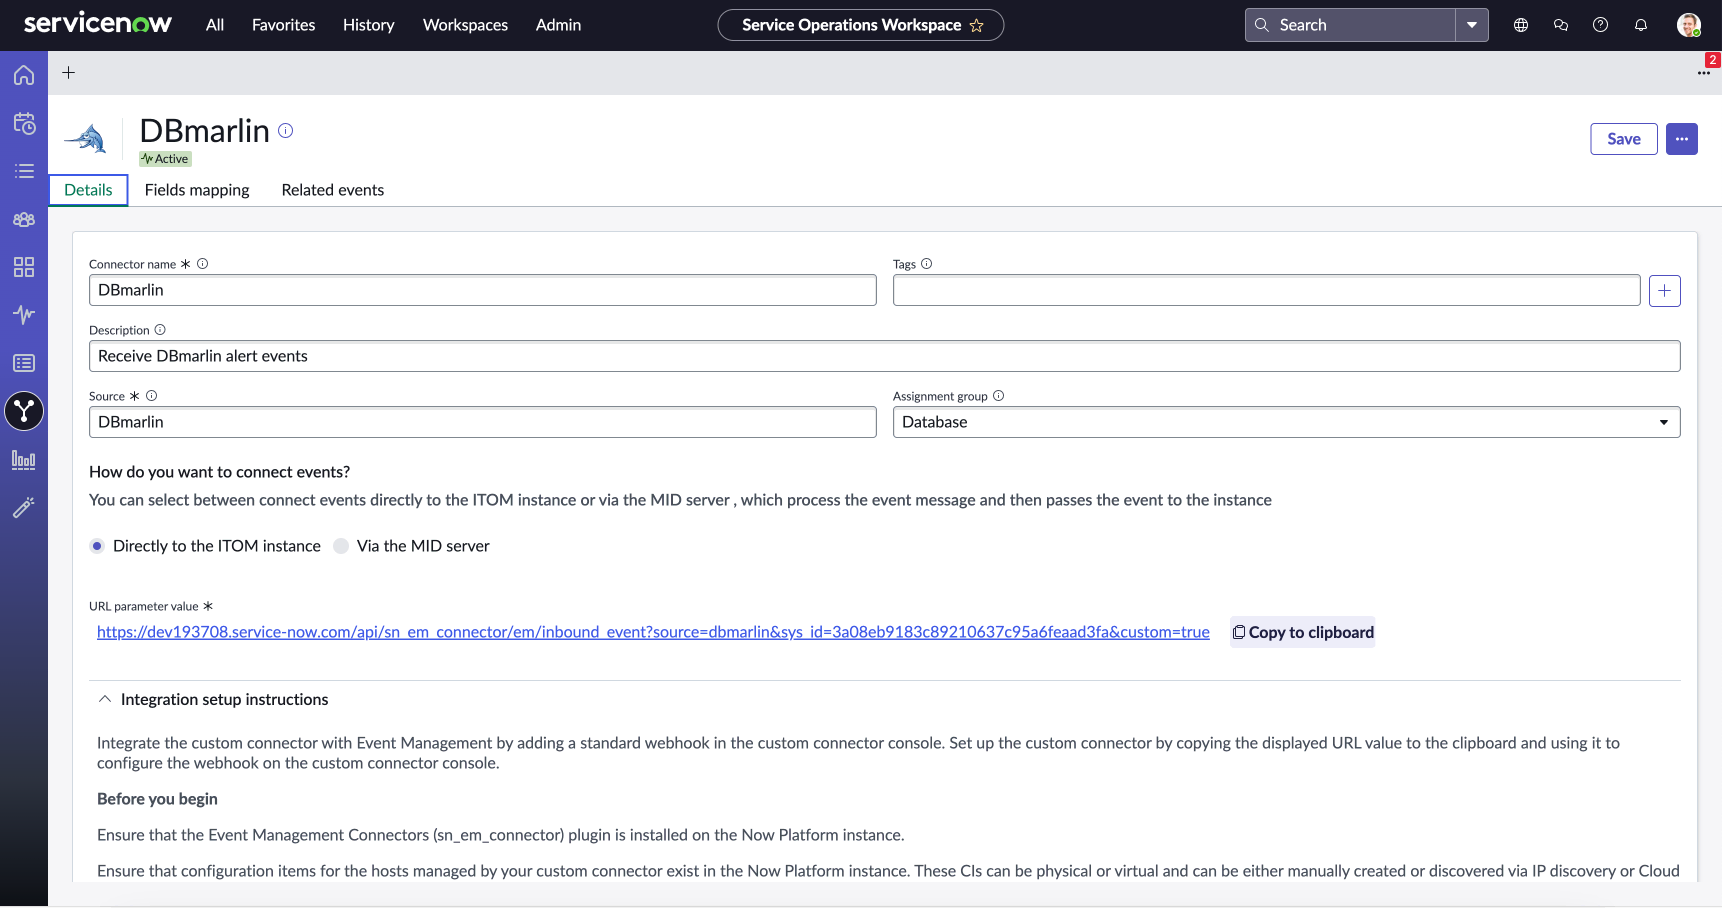This screenshot has width=1722, height=908.
Task: Open the calendar clock sidebar icon
Action: click(x=24, y=123)
